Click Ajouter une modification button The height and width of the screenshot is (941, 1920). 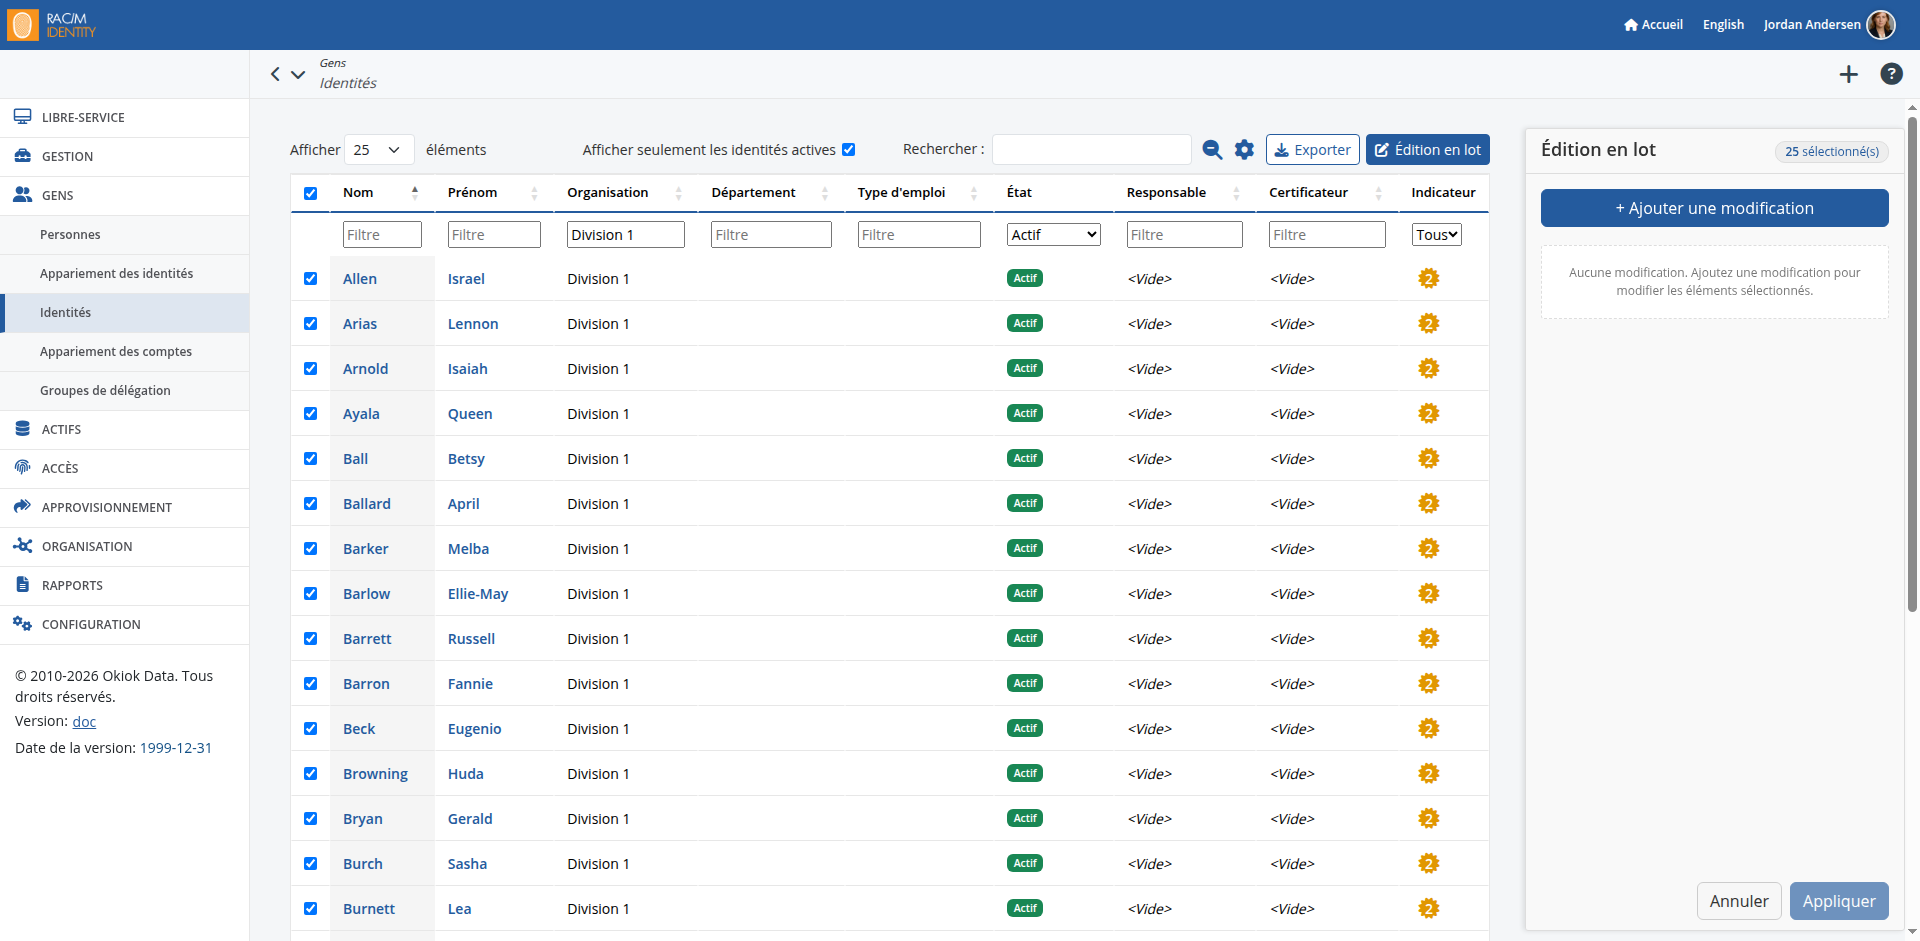(x=1714, y=208)
